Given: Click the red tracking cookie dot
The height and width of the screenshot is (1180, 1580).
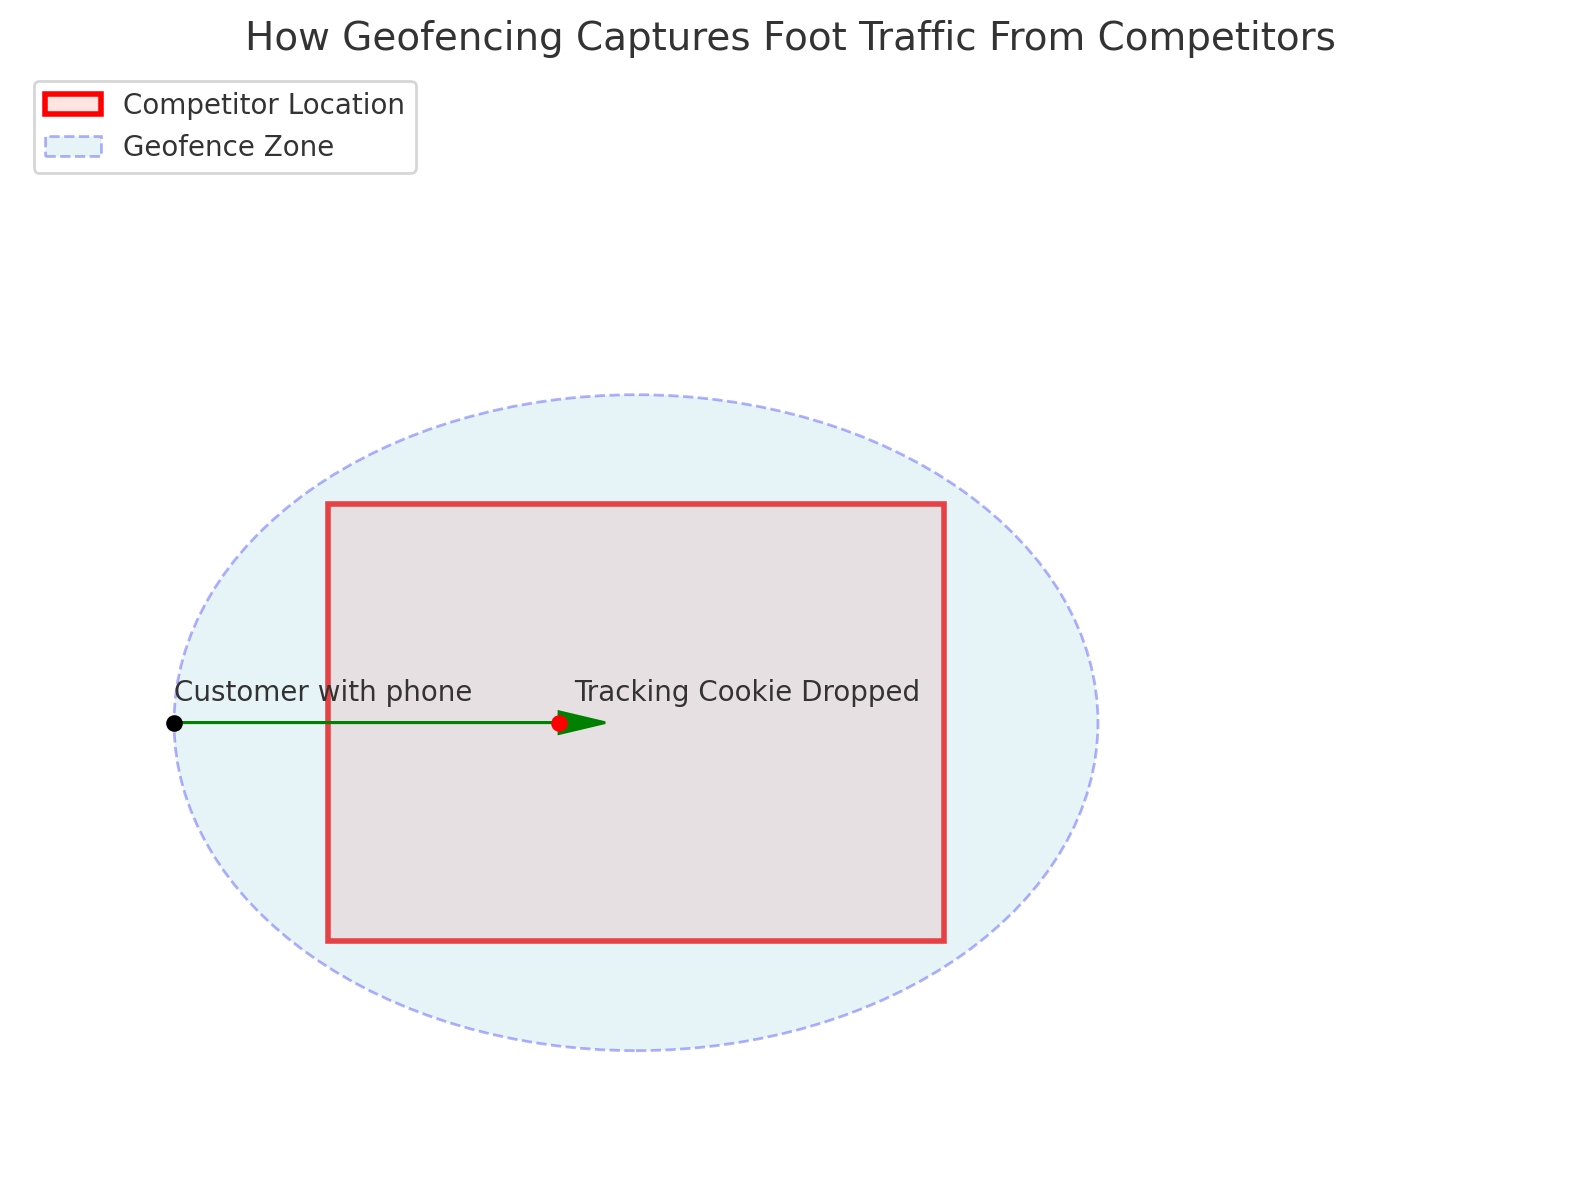Looking at the screenshot, I should pos(559,723).
